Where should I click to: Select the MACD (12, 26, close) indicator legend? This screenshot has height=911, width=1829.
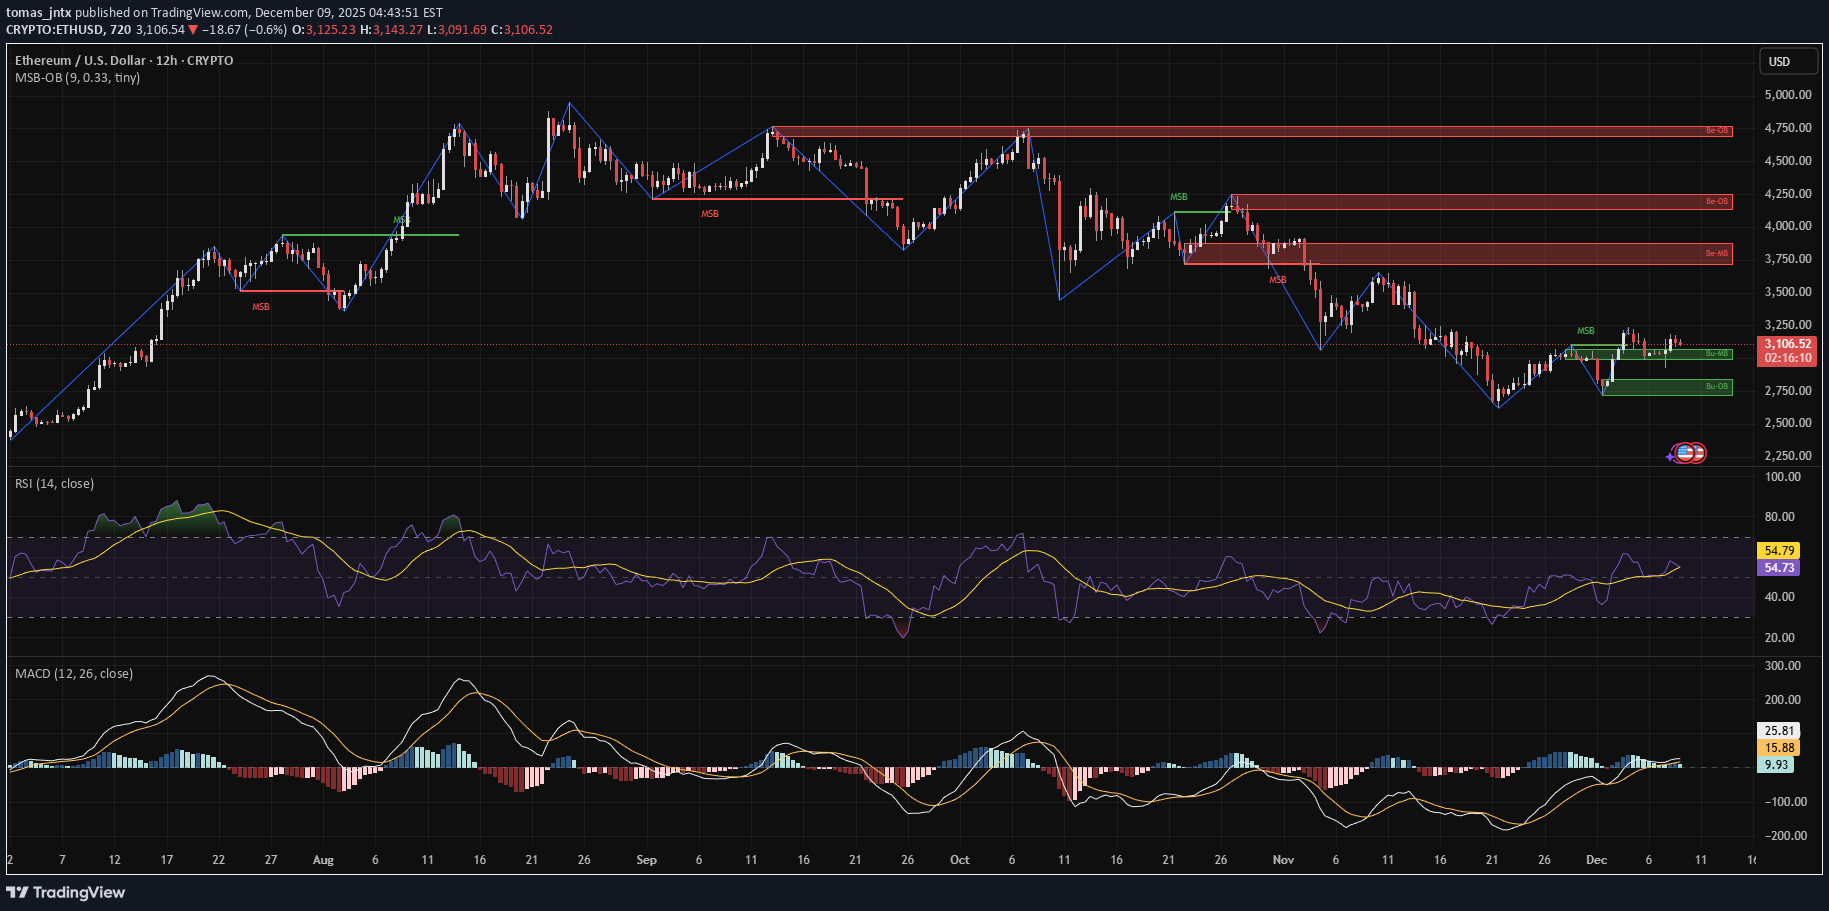pyautogui.click(x=74, y=674)
